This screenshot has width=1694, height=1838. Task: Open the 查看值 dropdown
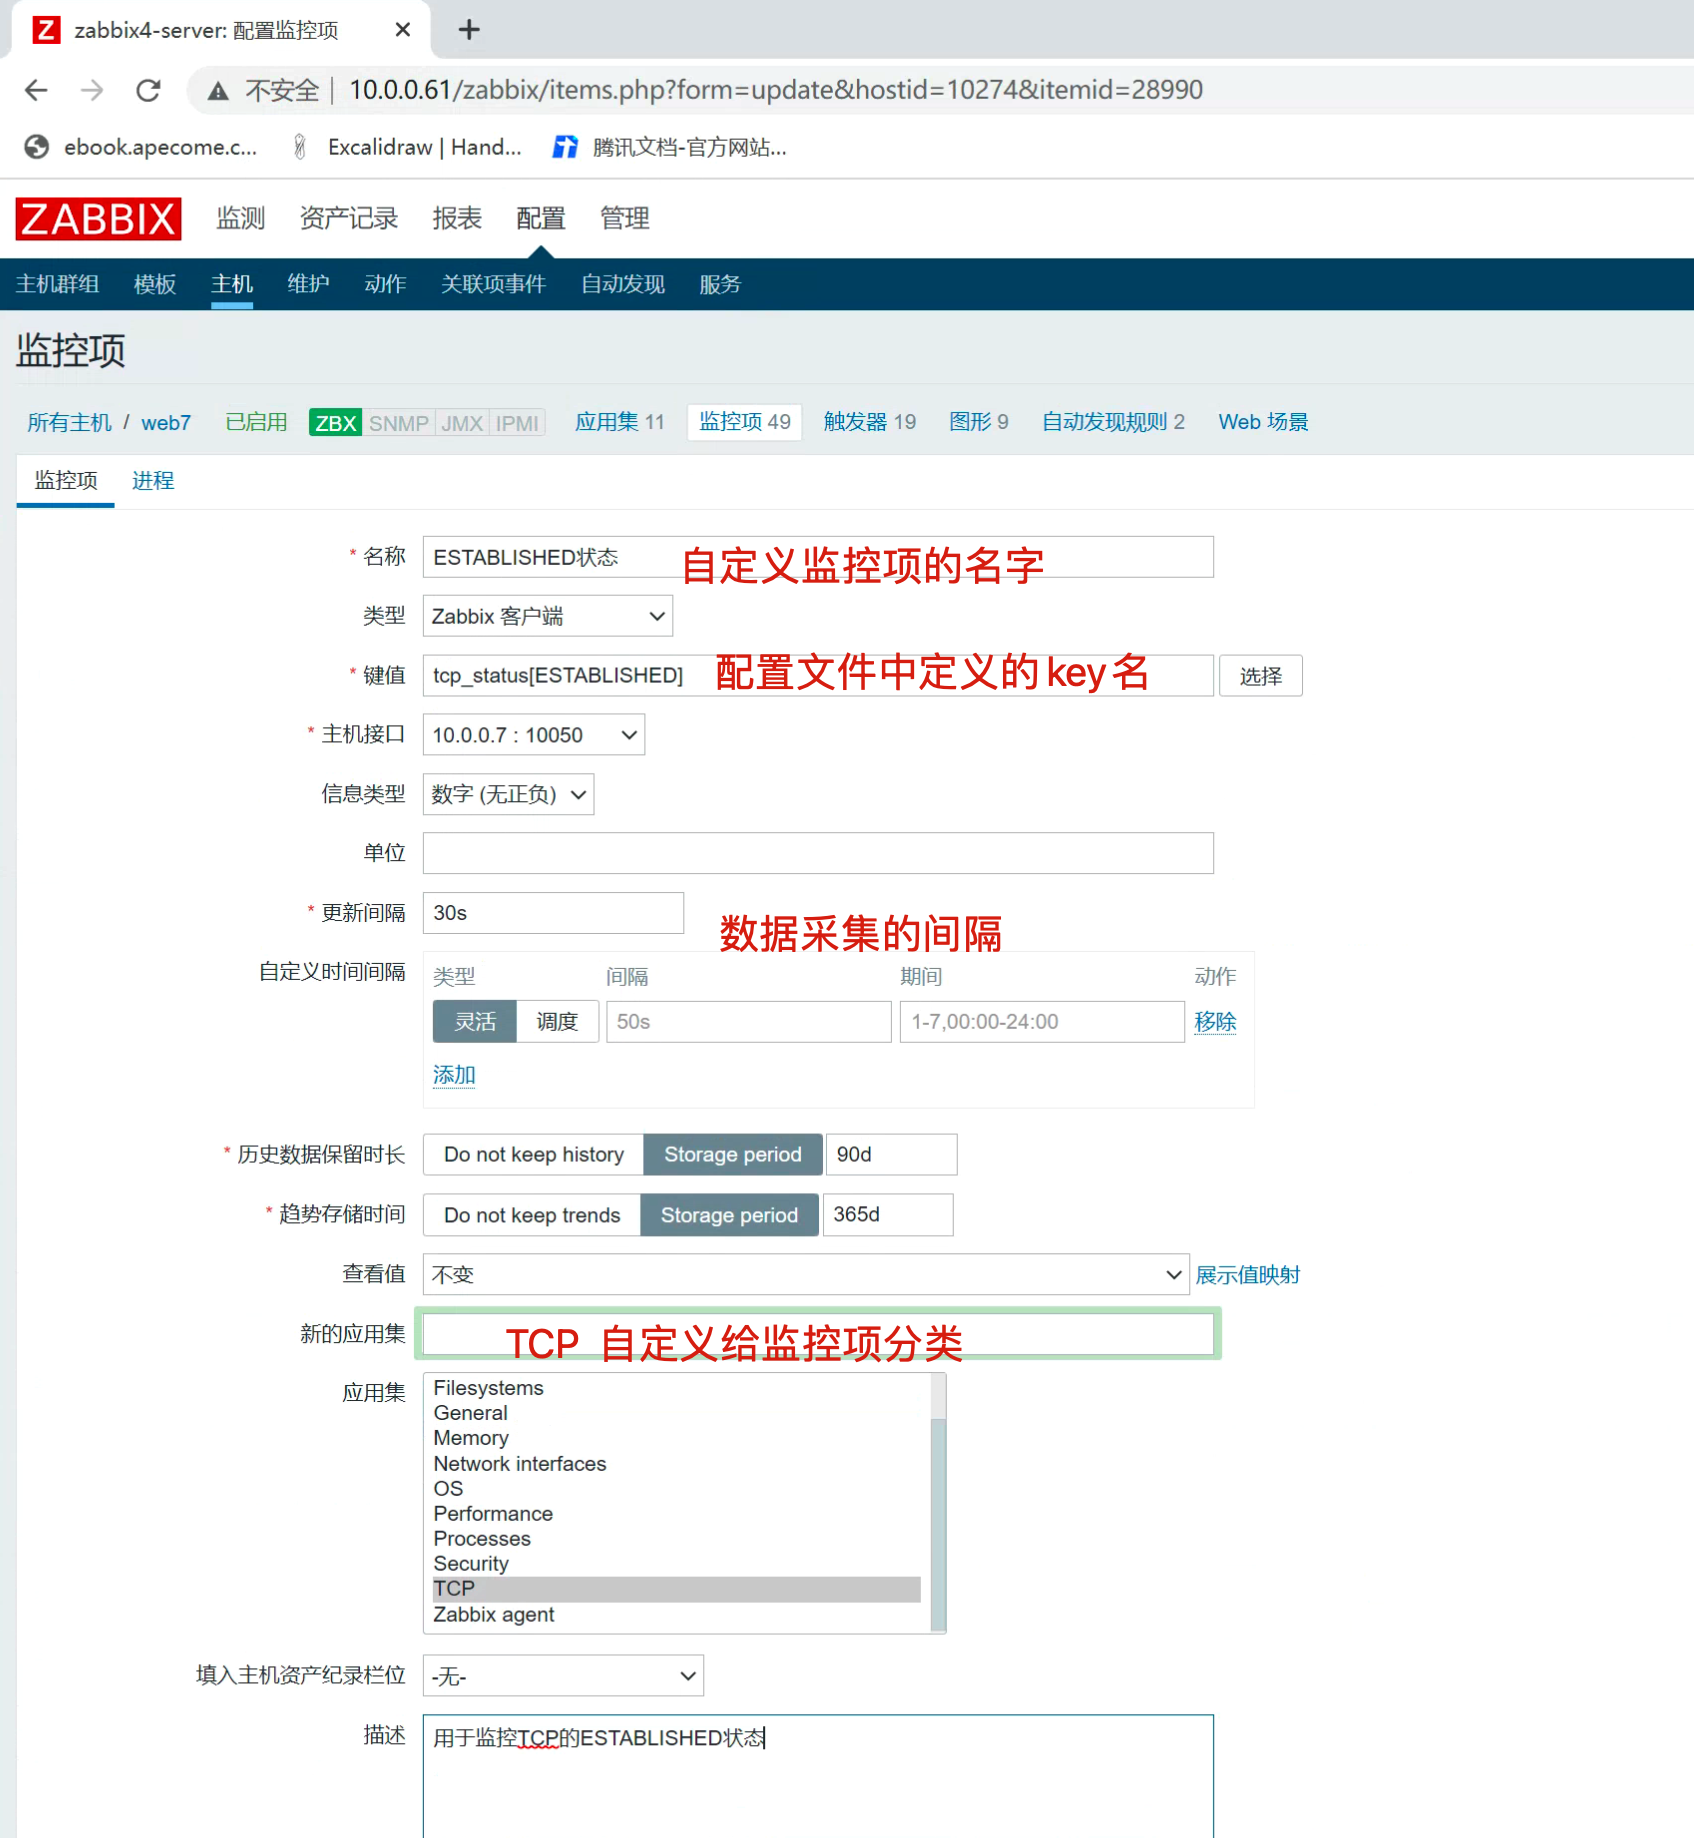(x=805, y=1275)
